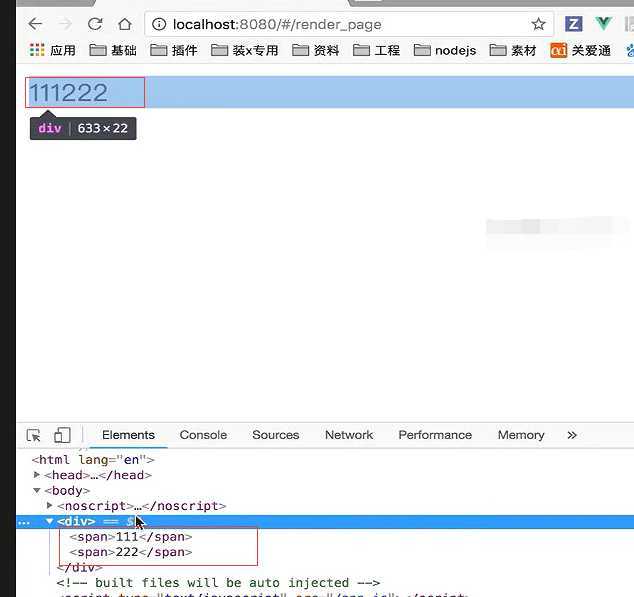Open the 基础 bookmark folder
Viewport: 634px width, 597px height.
pos(113,50)
